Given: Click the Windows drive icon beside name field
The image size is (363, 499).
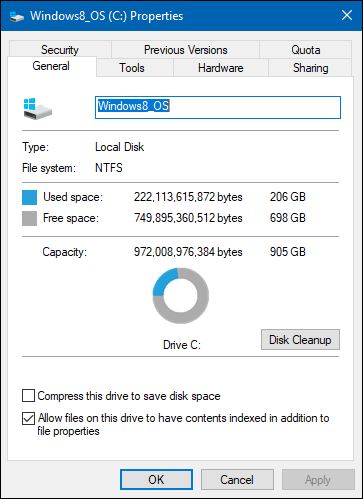Looking at the screenshot, I should click(38, 109).
